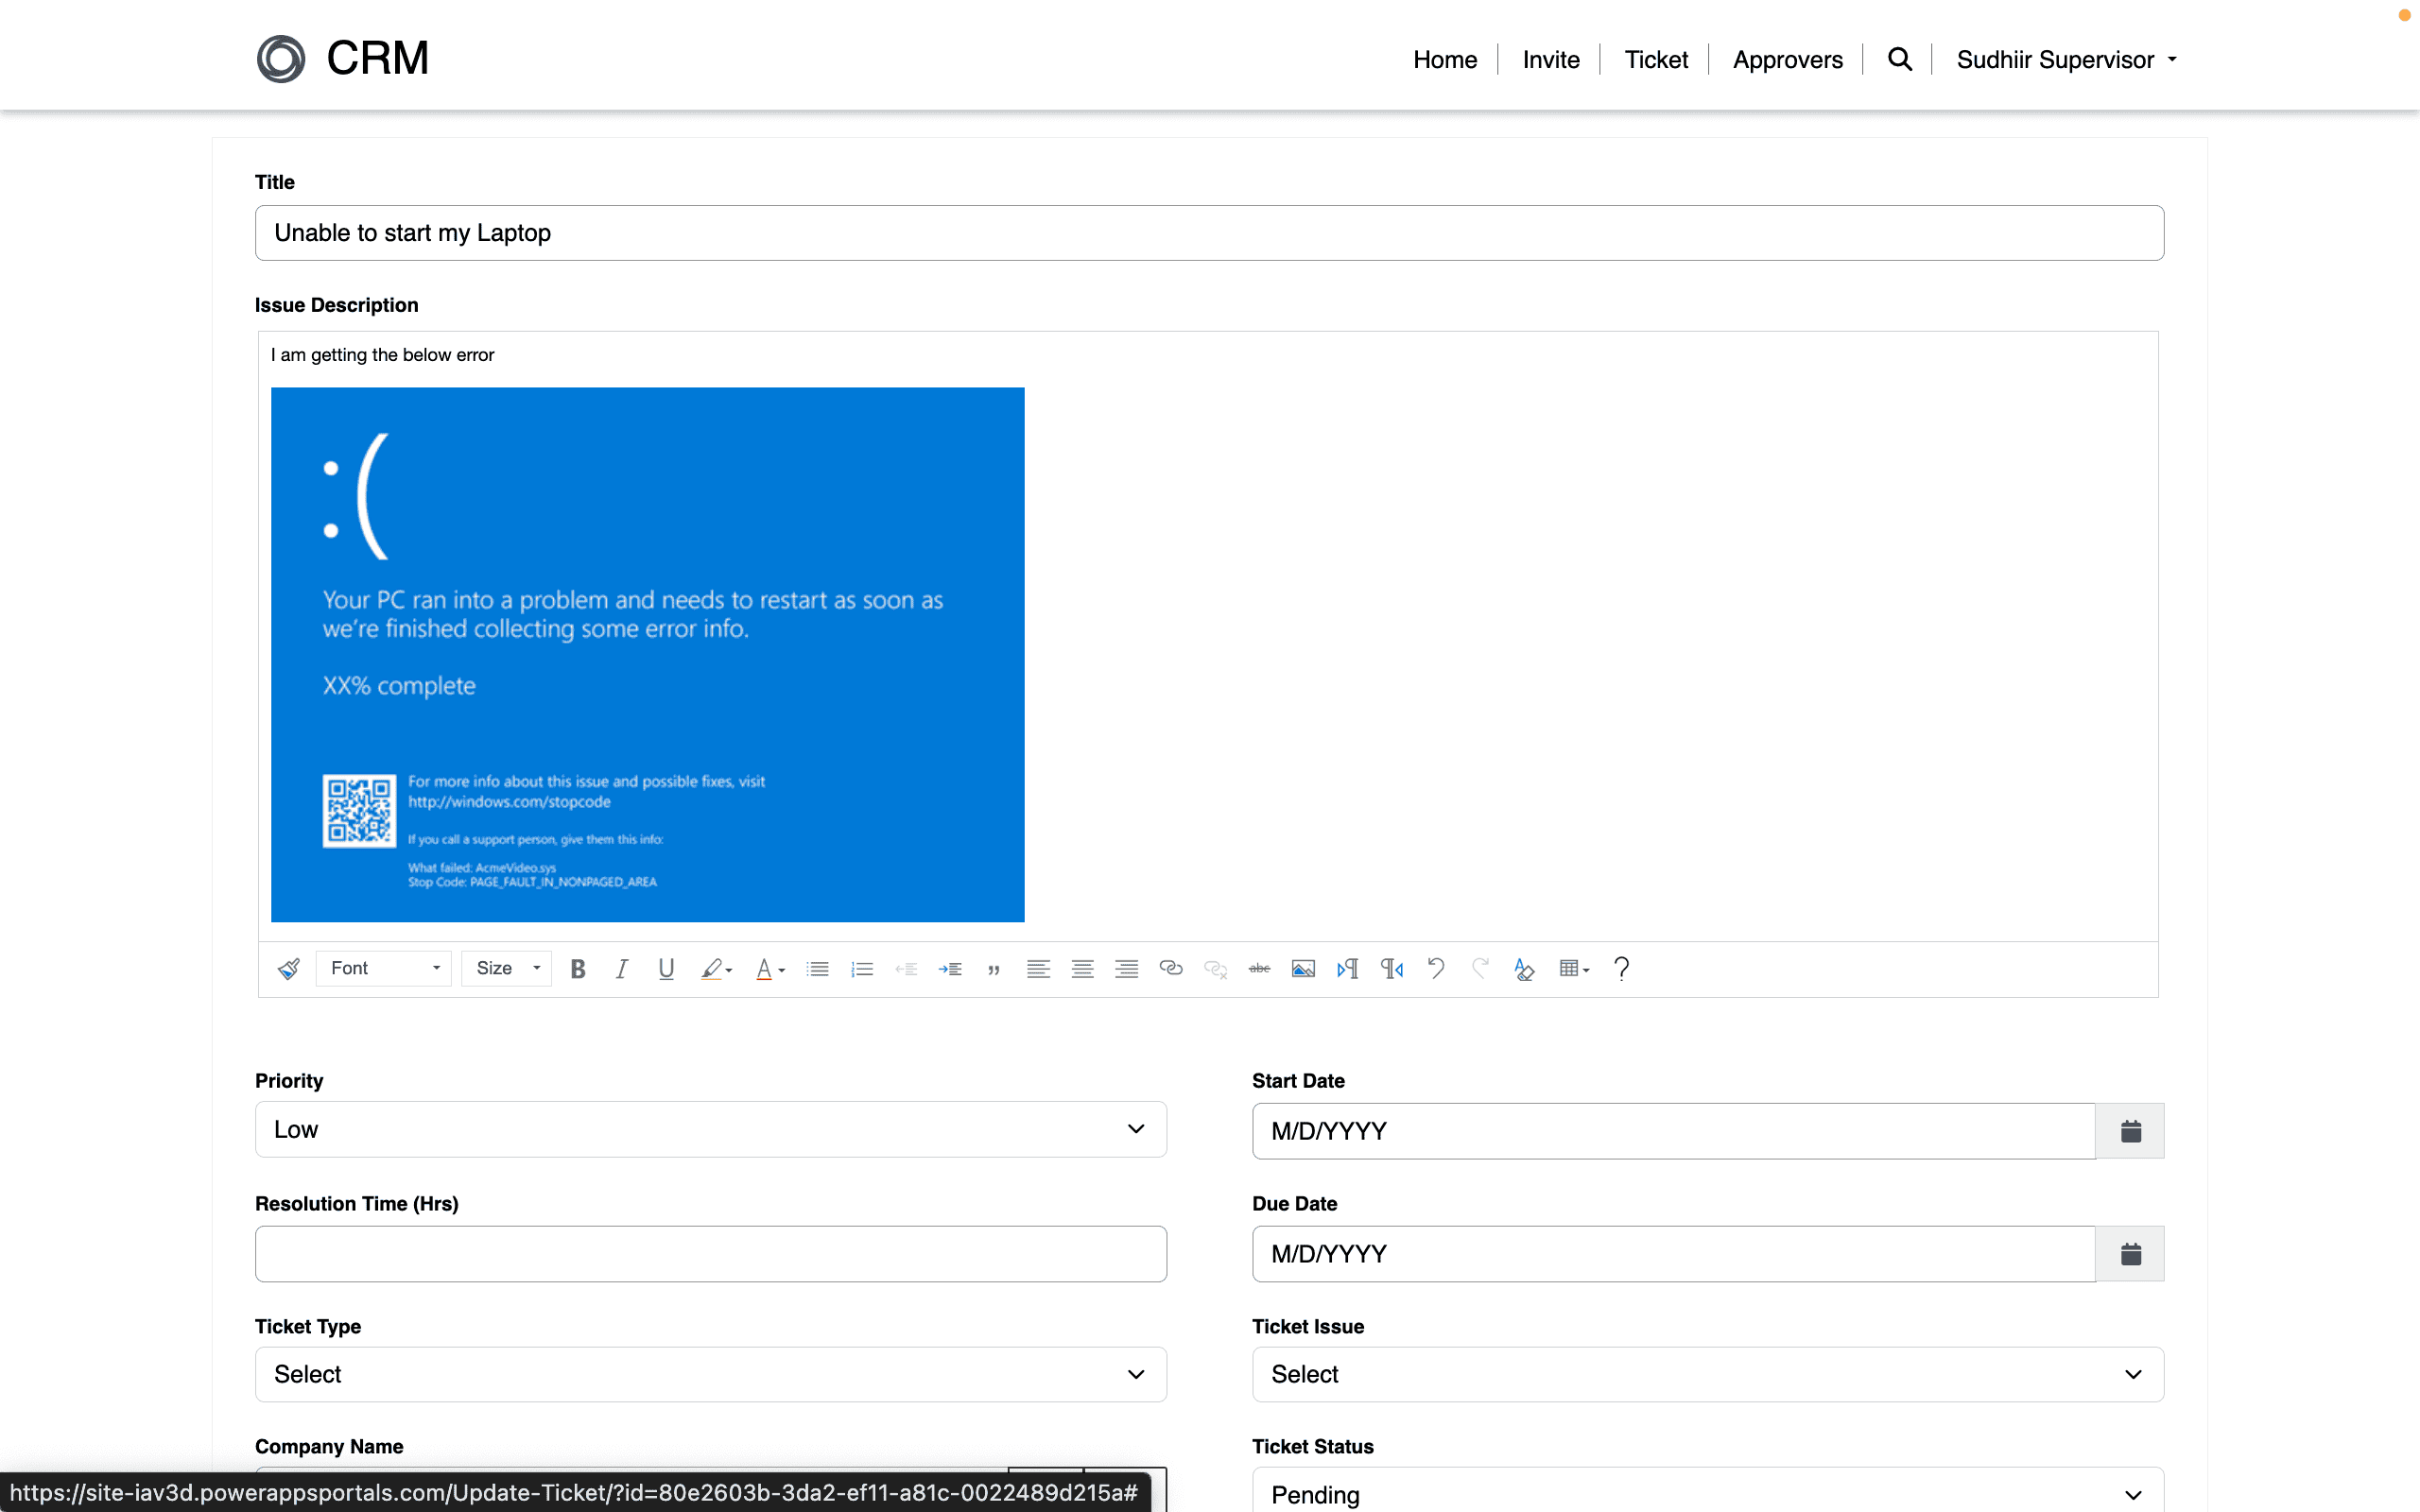Click the Resolution Time input field
The width and height of the screenshot is (2420, 1512).
point(710,1253)
